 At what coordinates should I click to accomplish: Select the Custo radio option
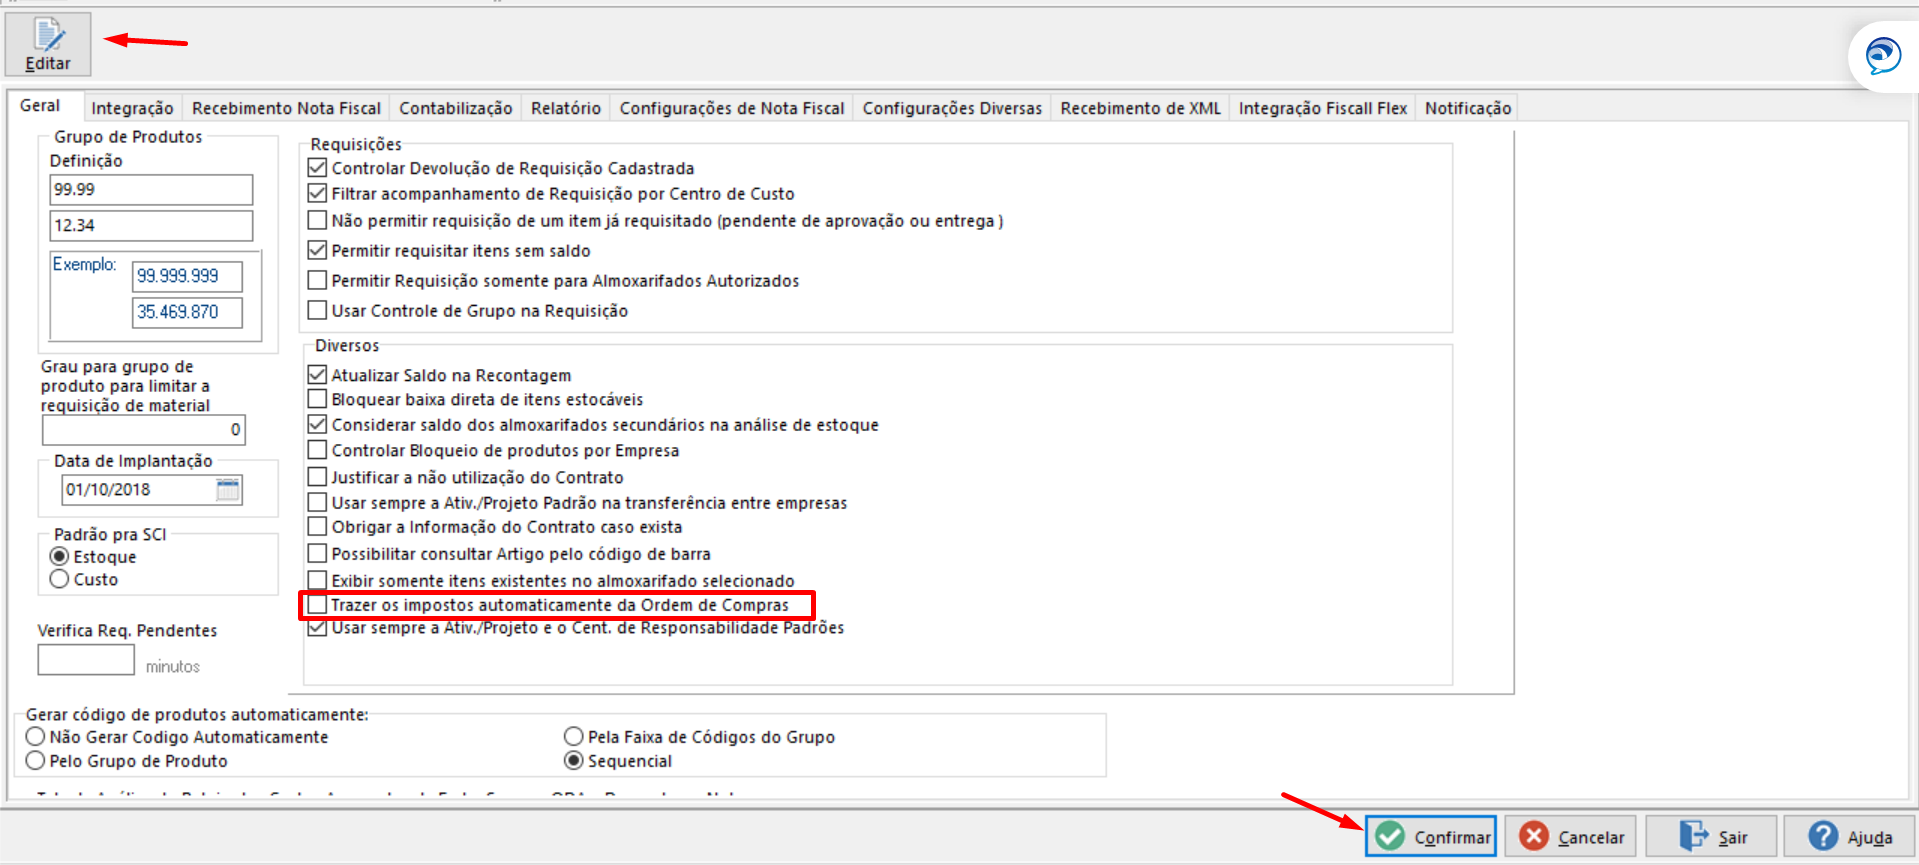(60, 579)
